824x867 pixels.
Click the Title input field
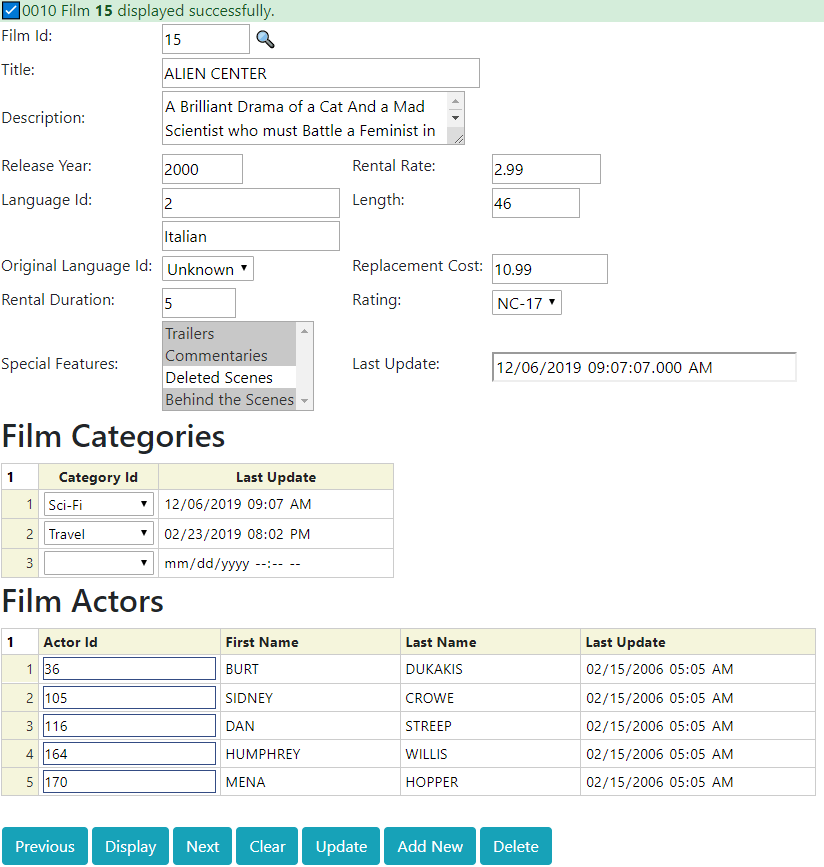pyautogui.click(x=320, y=73)
